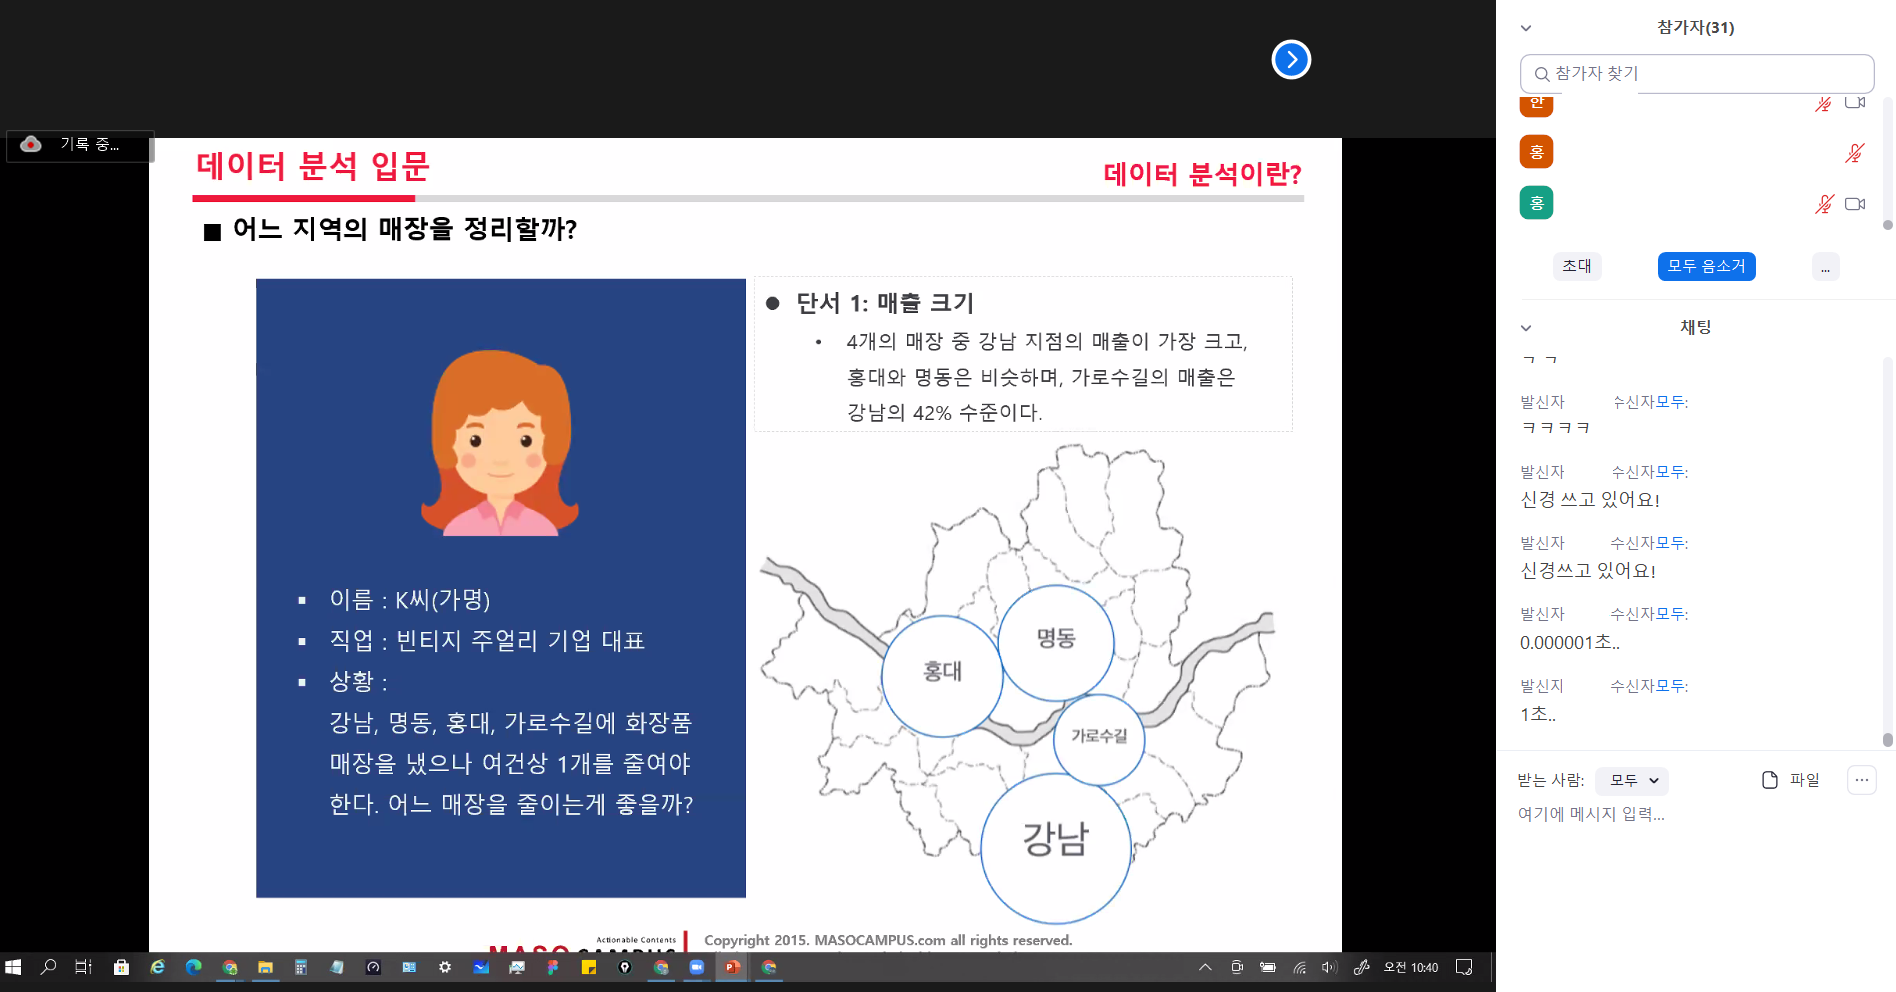This screenshot has width=1896, height=992.
Task: Click the Figma taskbar icon
Action: pos(553,967)
